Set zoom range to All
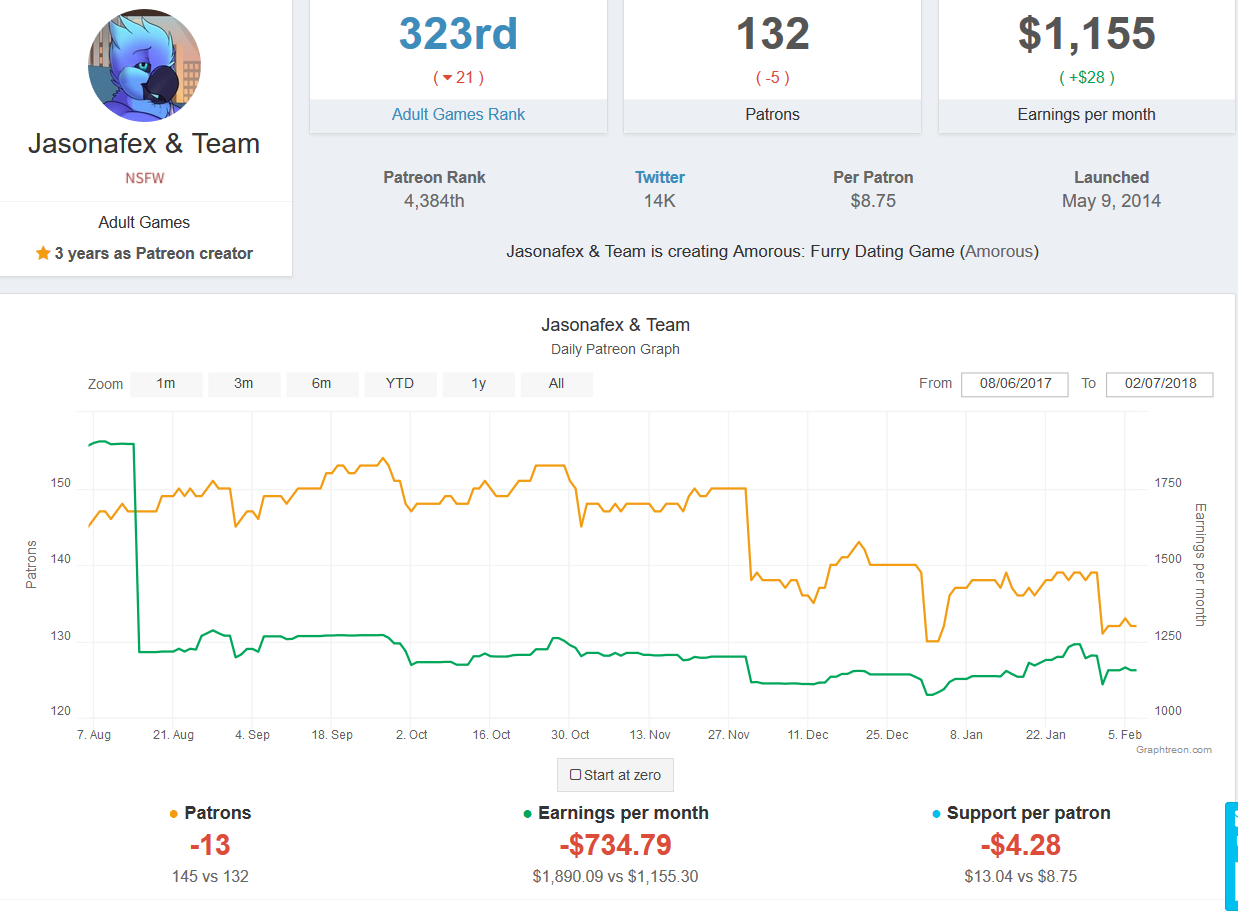Image resolution: width=1238 pixels, height=911 pixels. [557, 384]
